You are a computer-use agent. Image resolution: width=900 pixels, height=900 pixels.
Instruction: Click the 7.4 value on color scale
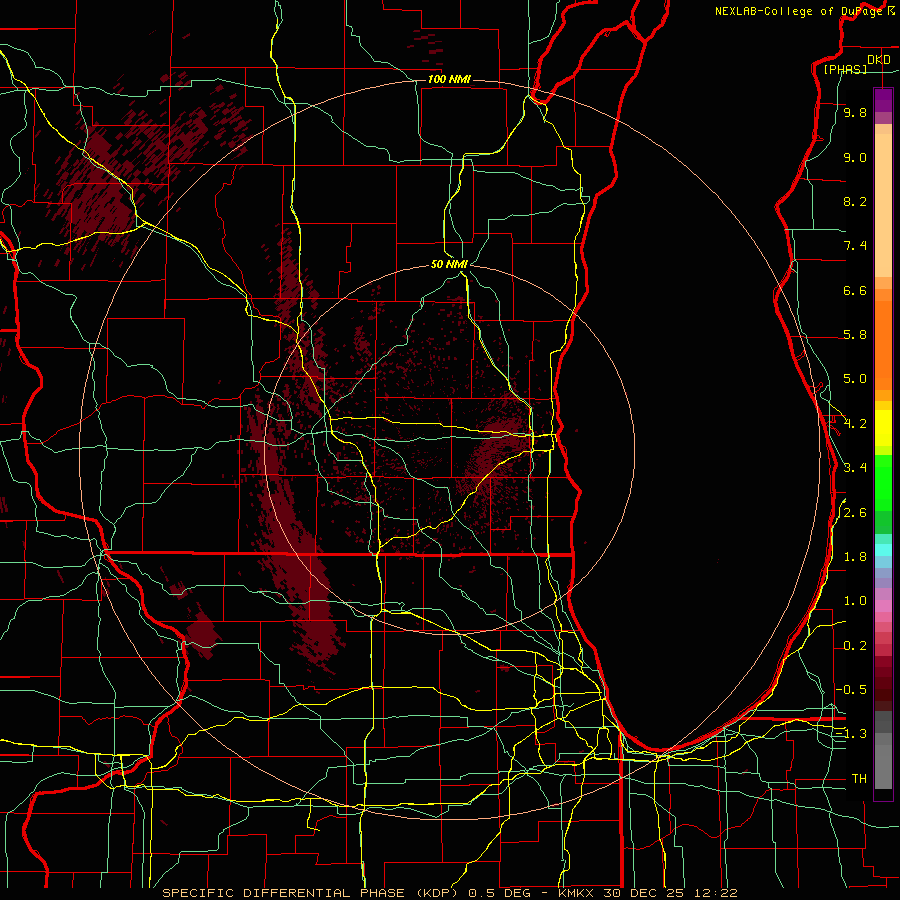(x=855, y=246)
